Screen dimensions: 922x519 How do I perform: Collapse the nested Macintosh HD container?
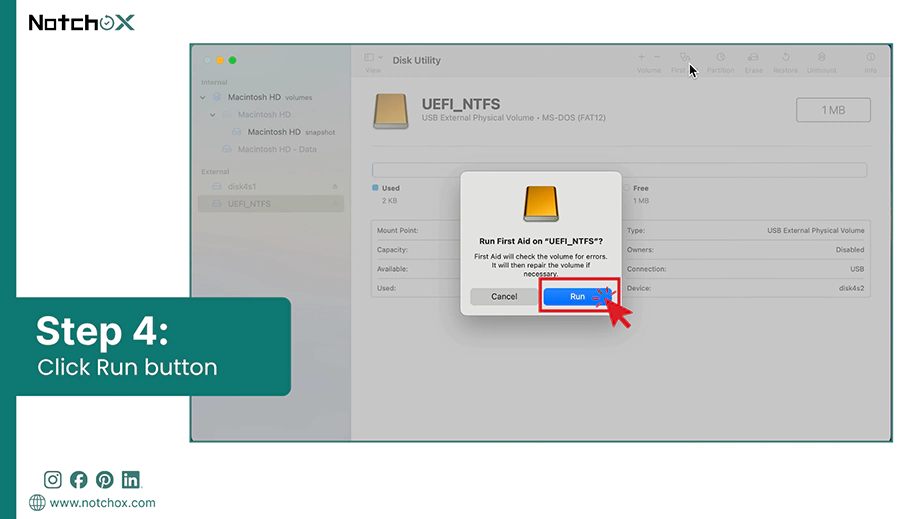coord(212,115)
